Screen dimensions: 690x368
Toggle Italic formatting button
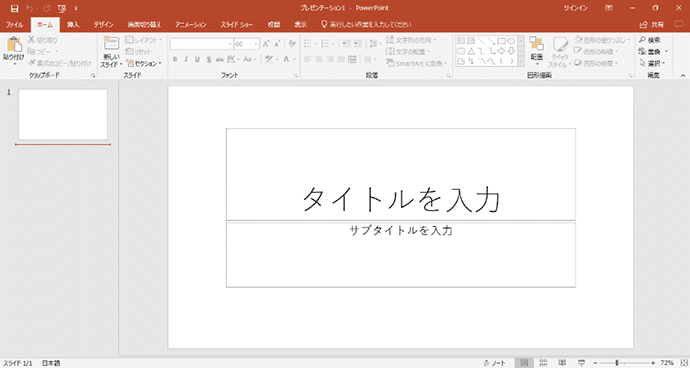click(186, 59)
